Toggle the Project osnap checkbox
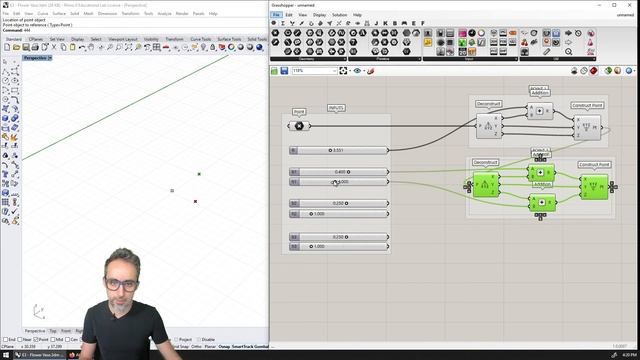The width and height of the screenshot is (640, 360). pyautogui.click(x=176, y=340)
